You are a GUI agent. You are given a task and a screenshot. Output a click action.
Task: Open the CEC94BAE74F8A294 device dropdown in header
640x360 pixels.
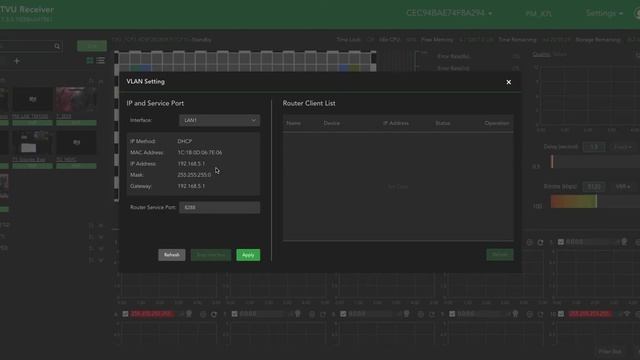(449, 13)
